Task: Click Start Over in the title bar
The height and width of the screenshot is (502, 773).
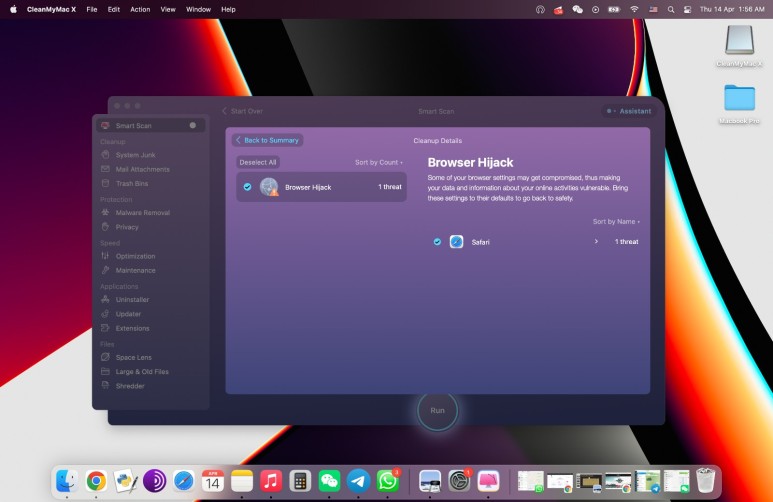Action: point(243,111)
